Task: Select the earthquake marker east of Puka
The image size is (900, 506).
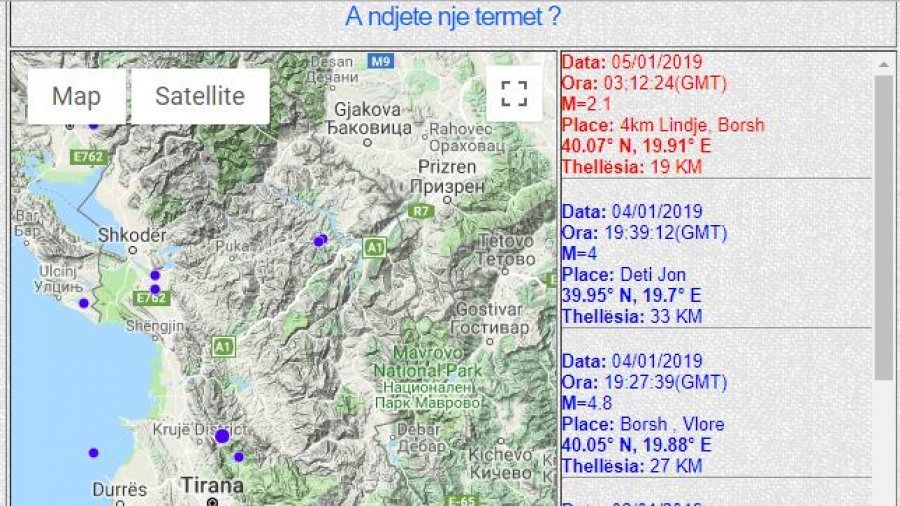Action: coord(320,240)
